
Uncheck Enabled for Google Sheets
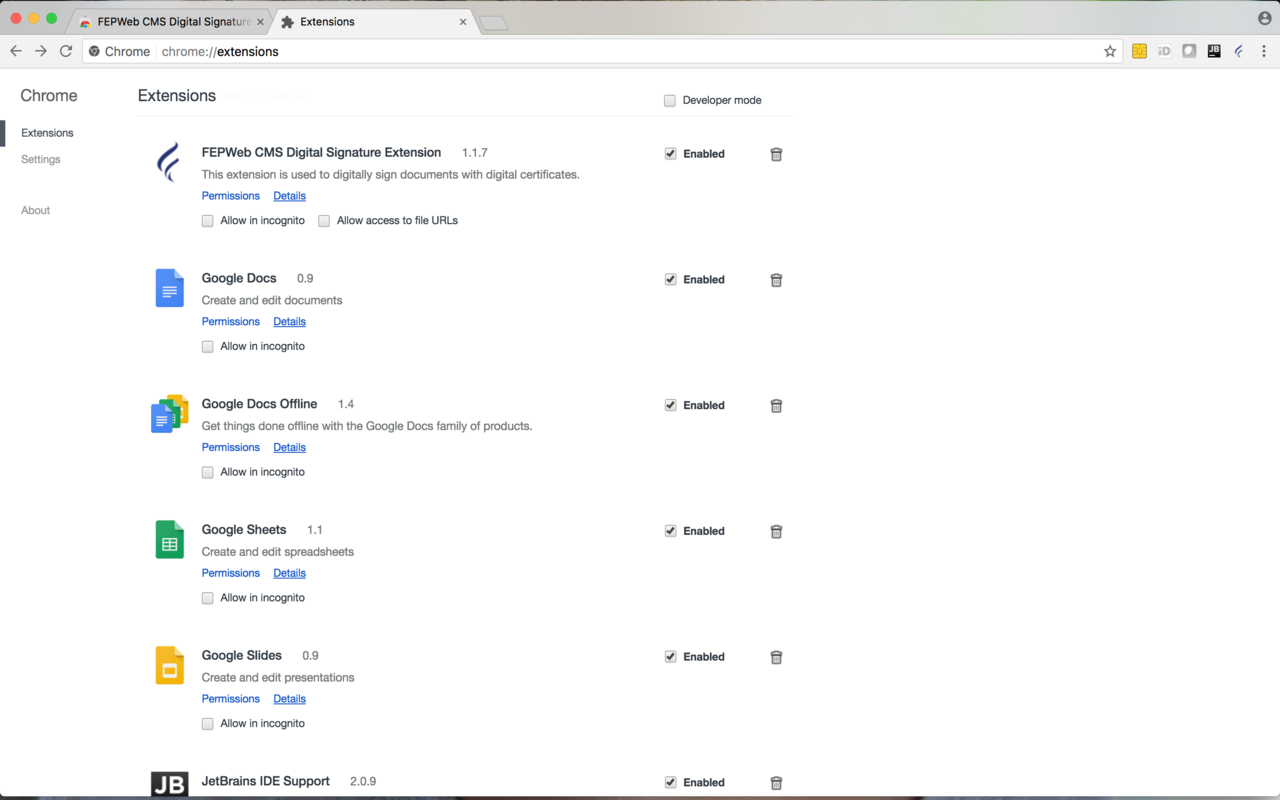pyautogui.click(x=670, y=531)
